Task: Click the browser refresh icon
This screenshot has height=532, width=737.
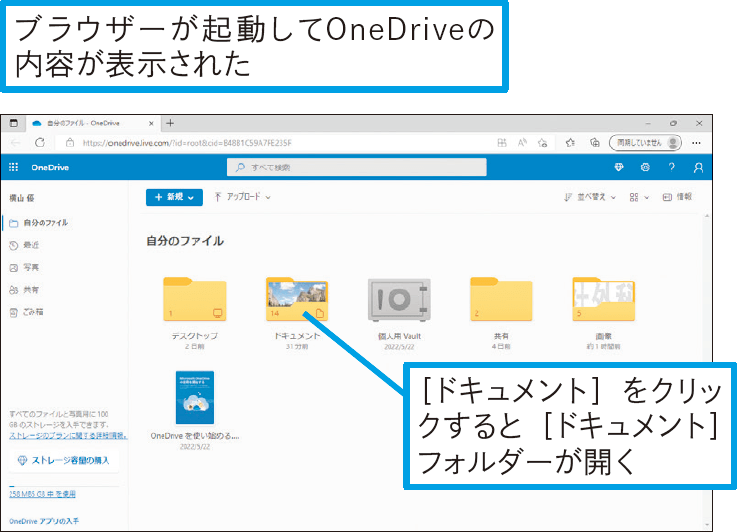Action: coord(40,142)
